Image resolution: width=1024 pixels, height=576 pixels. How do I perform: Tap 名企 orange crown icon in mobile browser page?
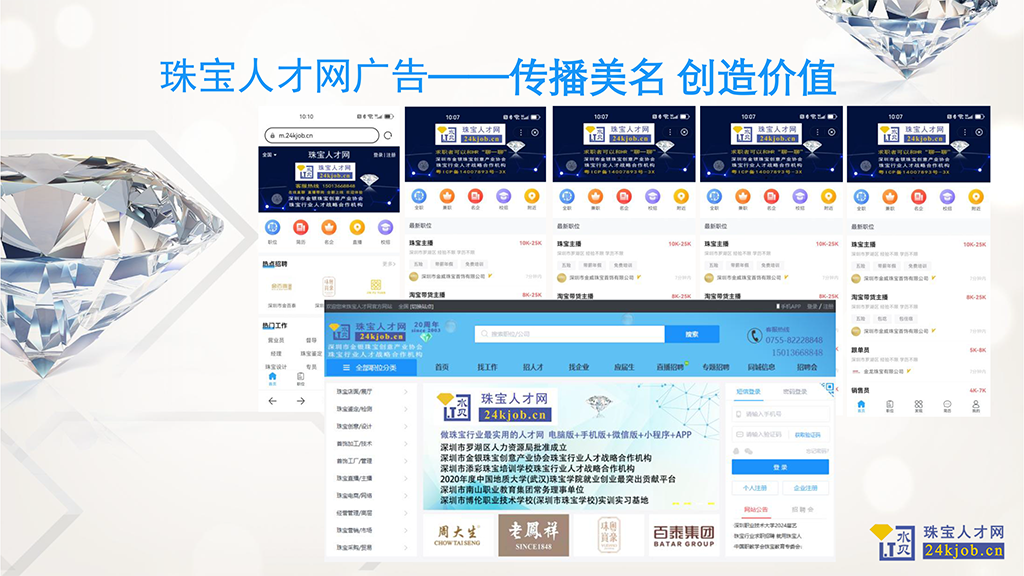point(328,227)
